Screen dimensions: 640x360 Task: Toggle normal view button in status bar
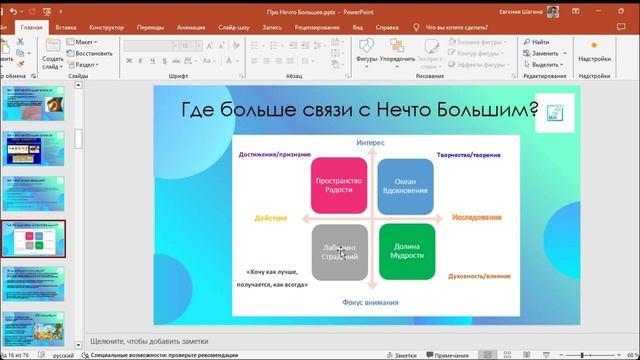point(487,355)
